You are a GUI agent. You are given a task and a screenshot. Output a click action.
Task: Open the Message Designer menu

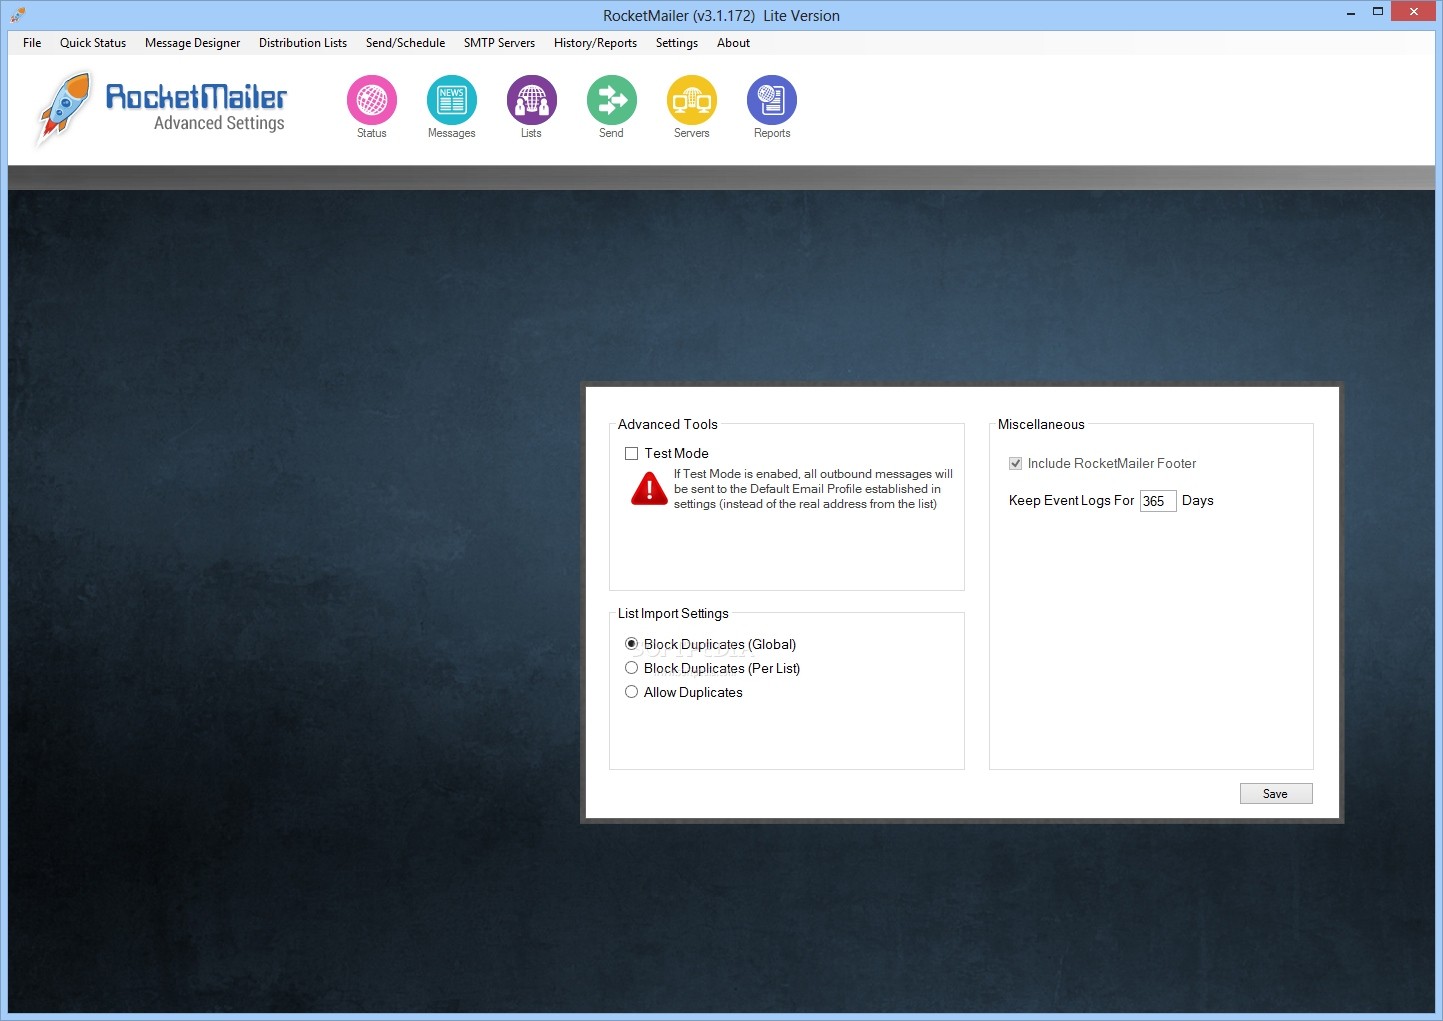coord(192,43)
